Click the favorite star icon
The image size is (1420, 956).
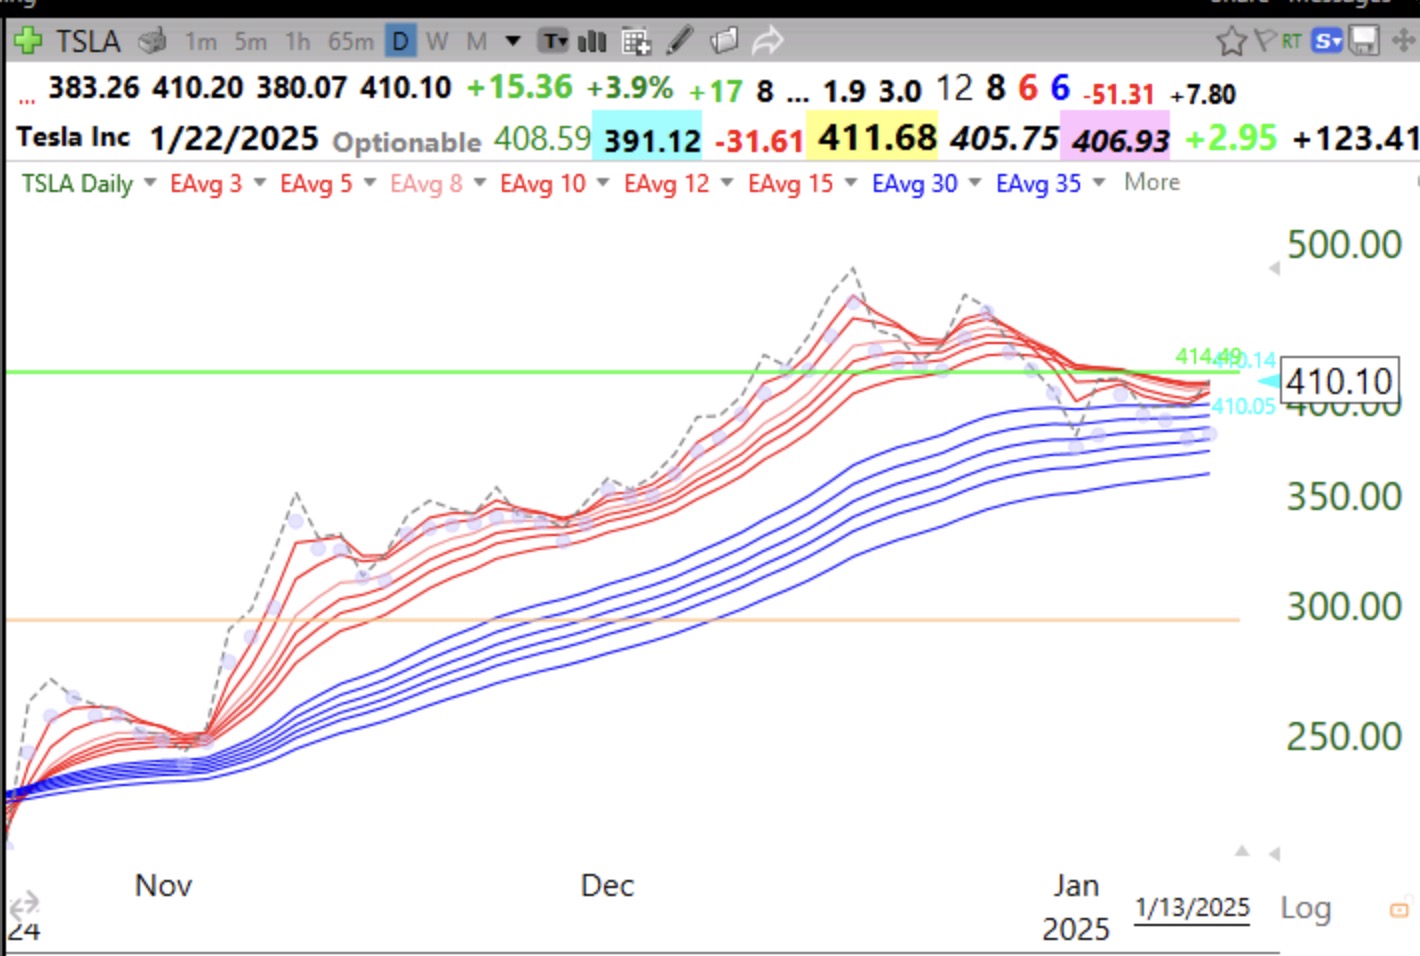pyautogui.click(x=1231, y=41)
